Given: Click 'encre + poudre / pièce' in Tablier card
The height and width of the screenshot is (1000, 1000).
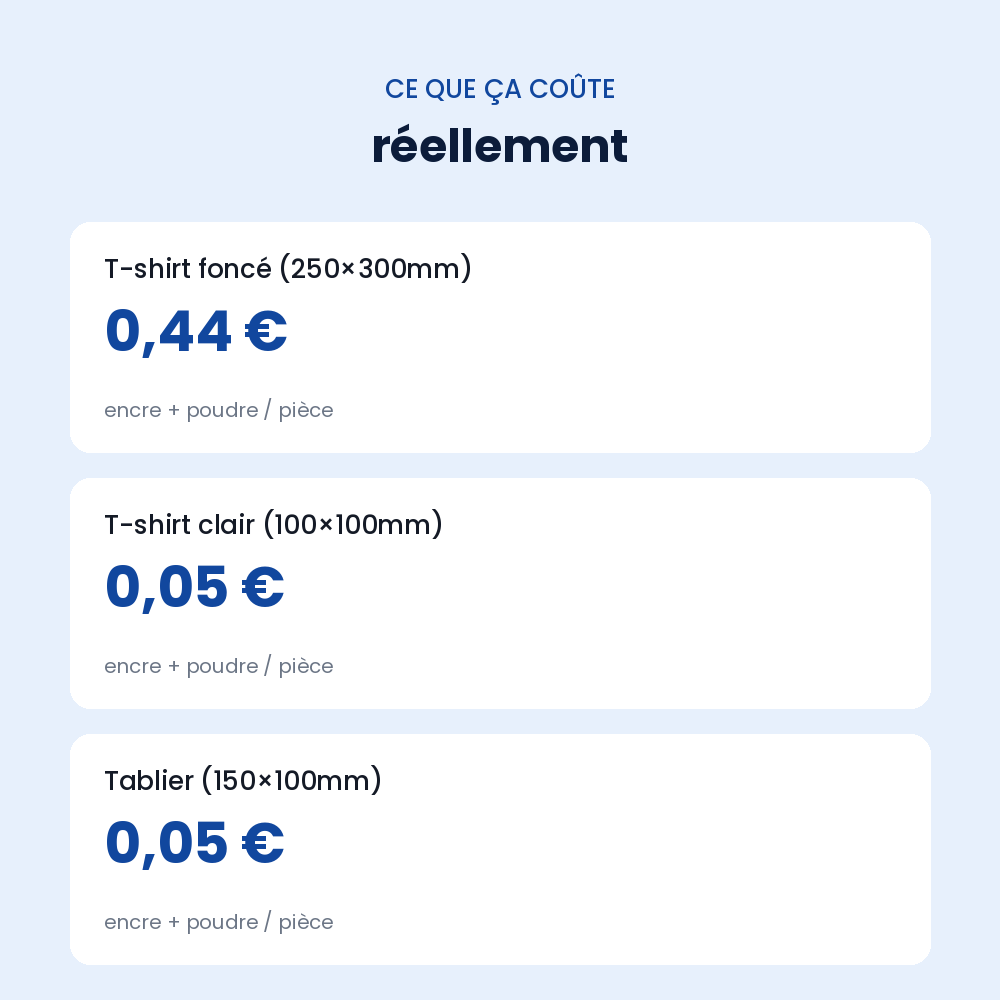Looking at the screenshot, I should point(219,922).
